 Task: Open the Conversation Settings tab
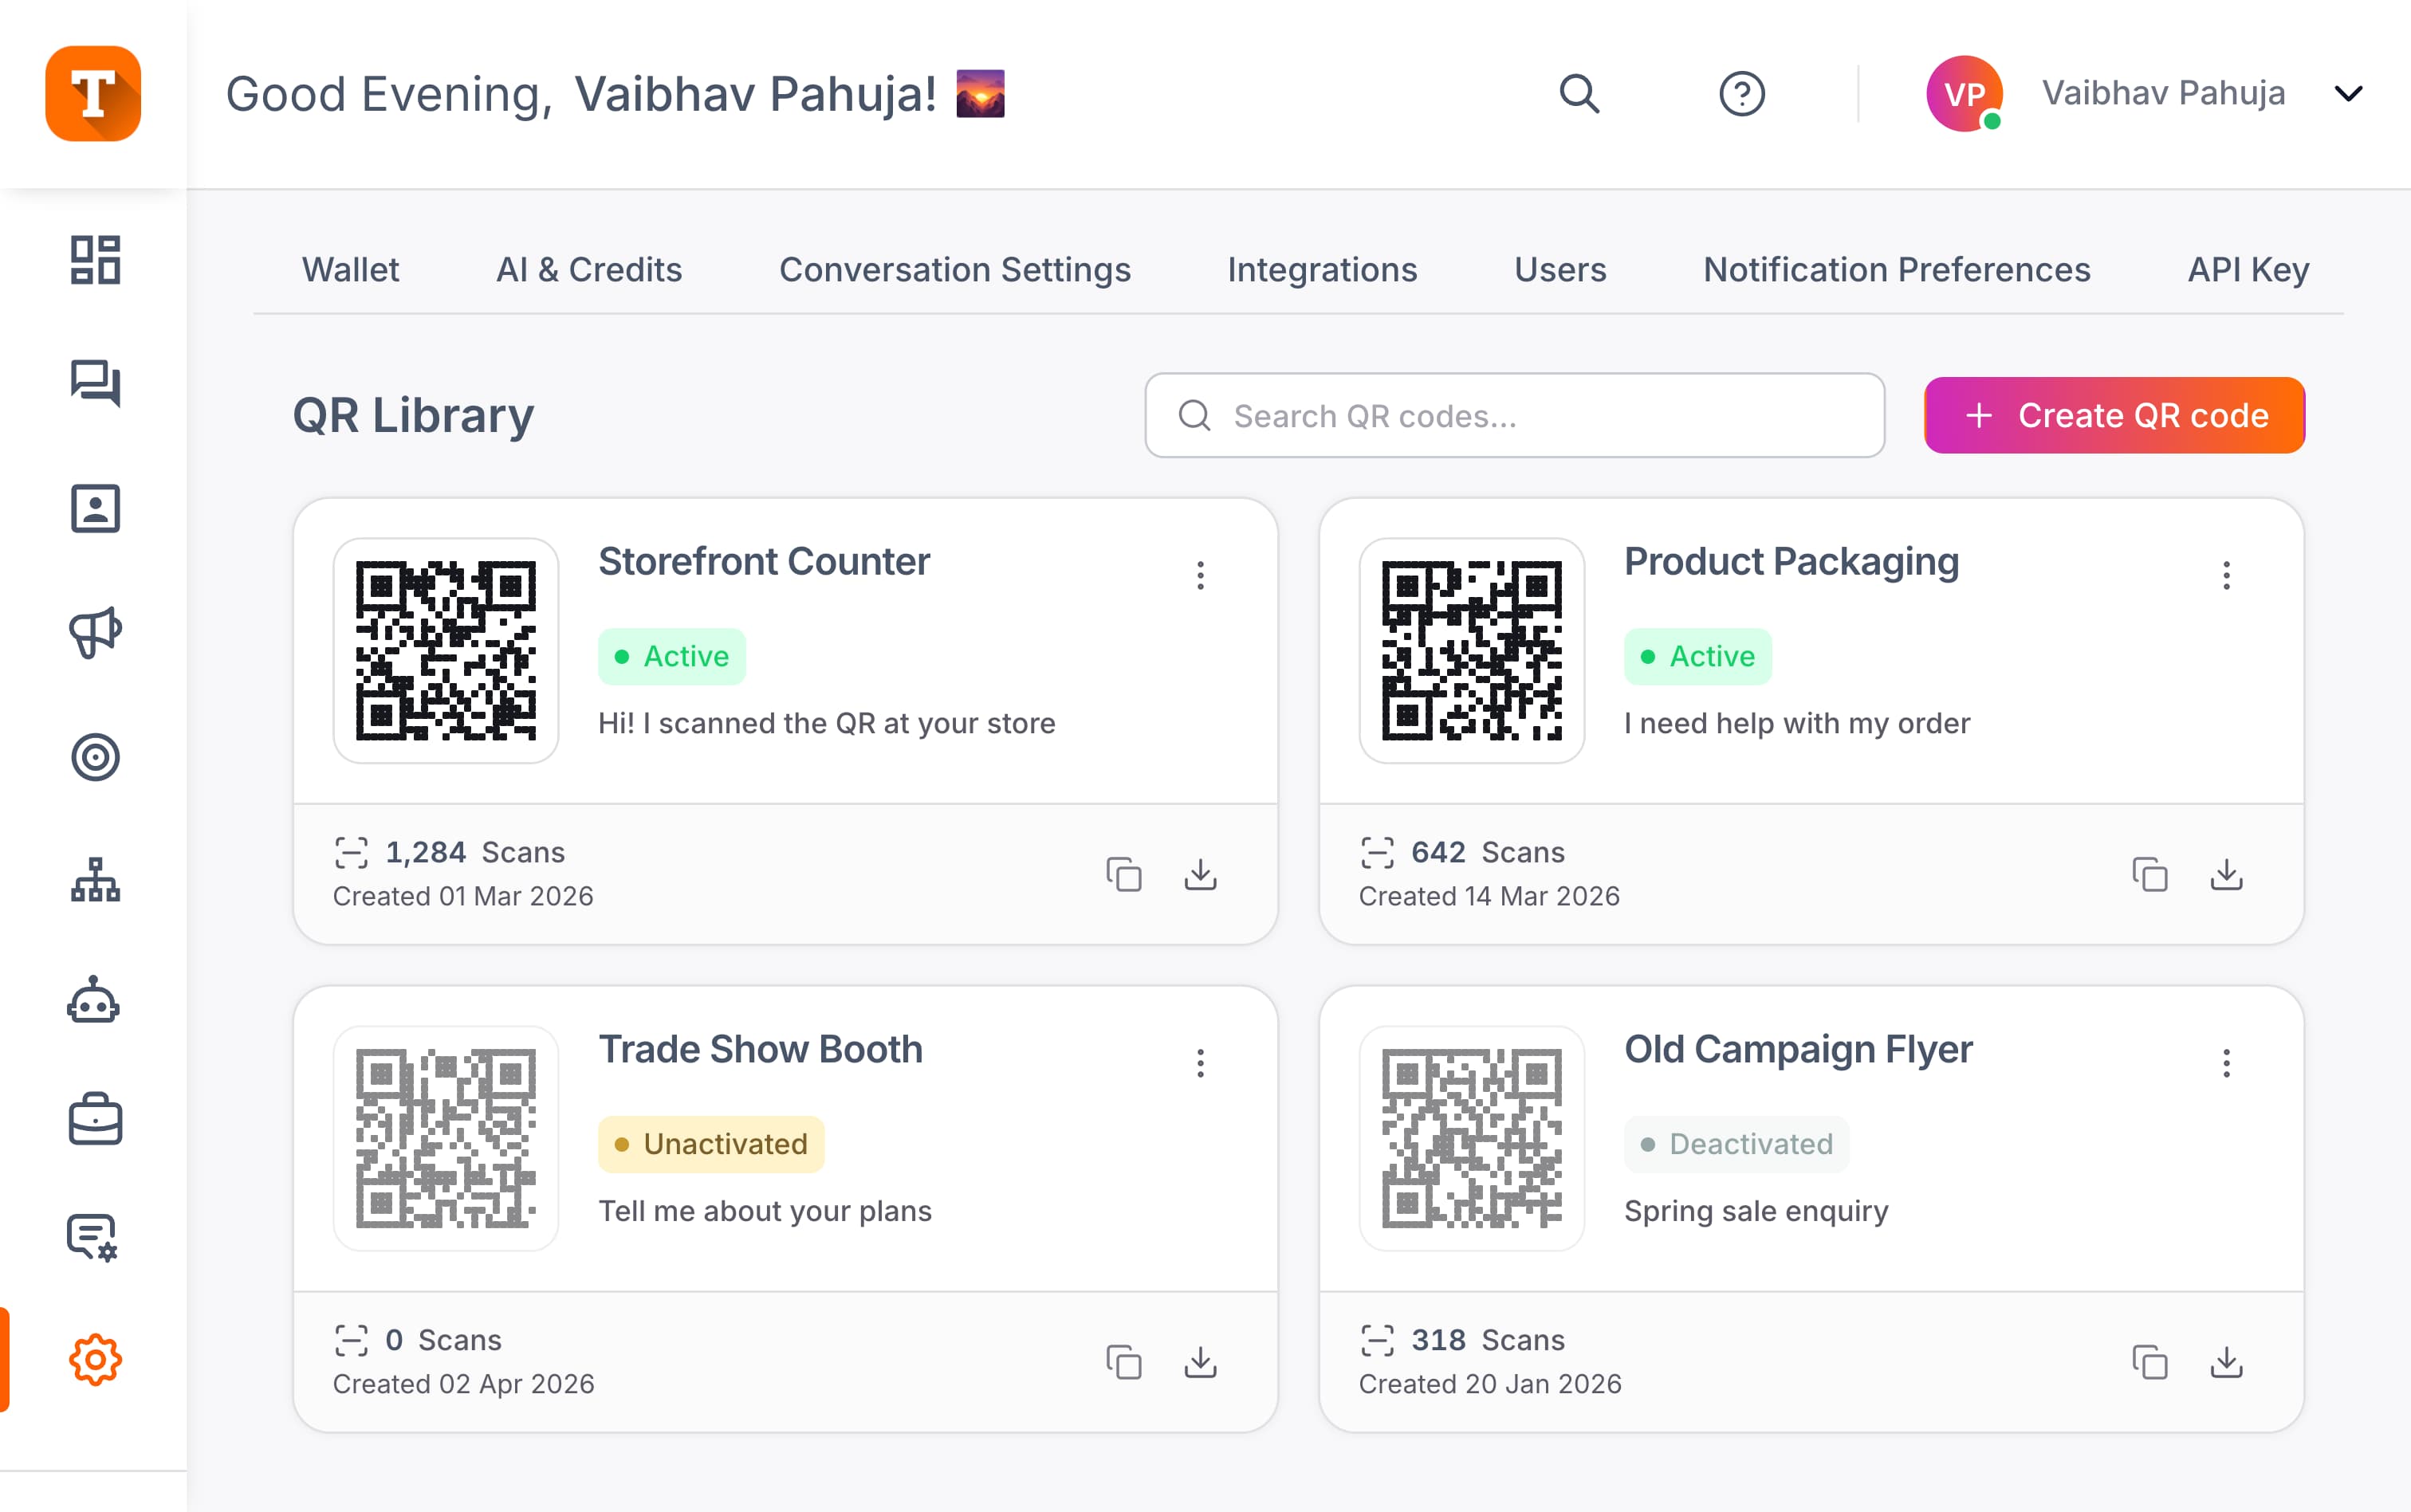coord(955,270)
